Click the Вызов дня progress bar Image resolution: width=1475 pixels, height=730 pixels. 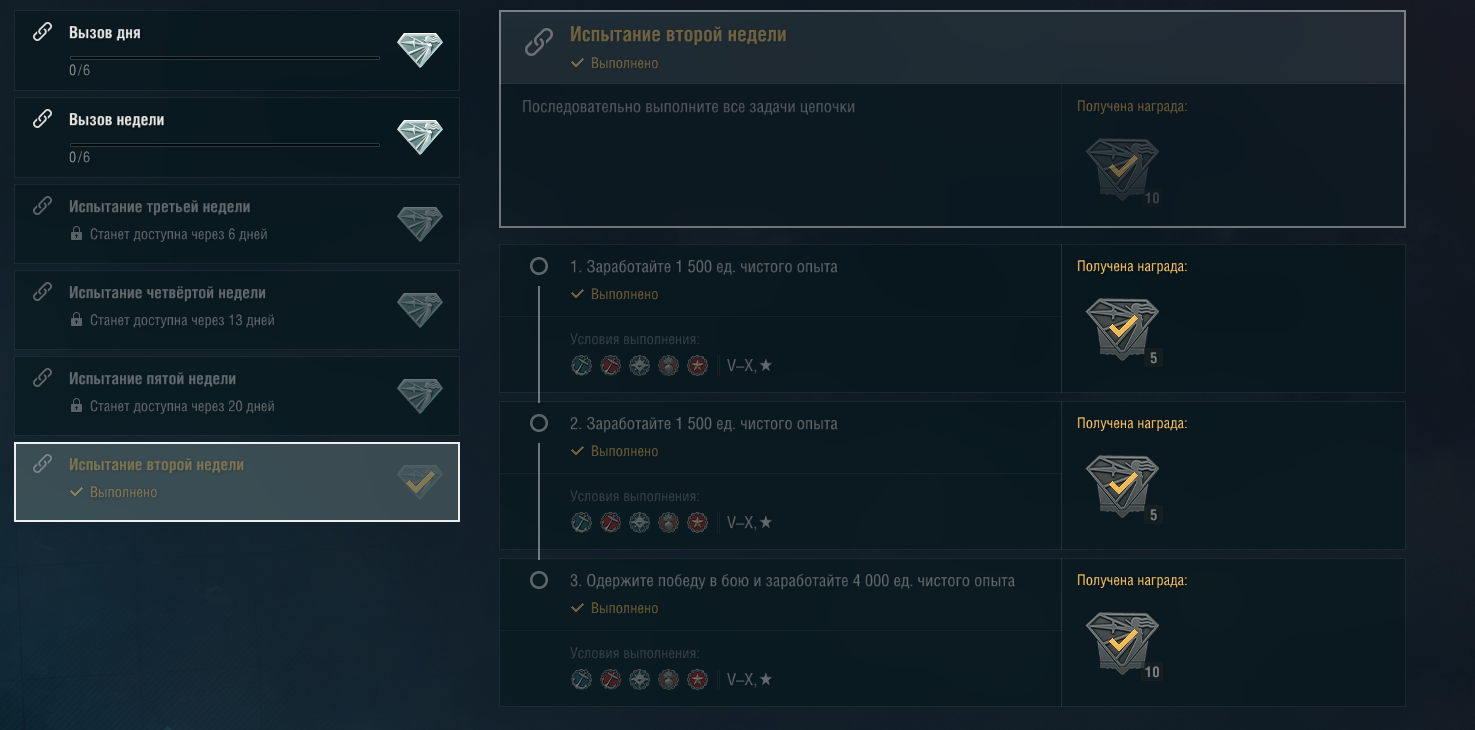click(x=224, y=58)
